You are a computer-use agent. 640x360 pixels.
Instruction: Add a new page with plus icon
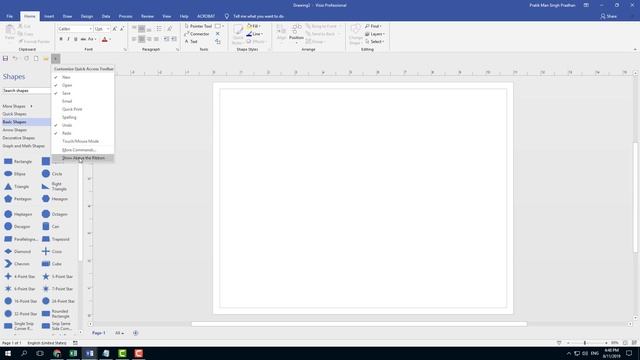136,333
